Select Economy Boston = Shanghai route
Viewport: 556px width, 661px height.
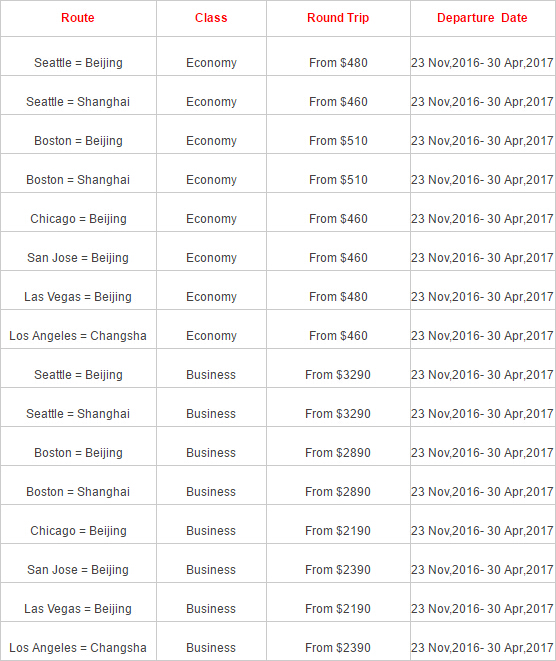coord(78,180)
